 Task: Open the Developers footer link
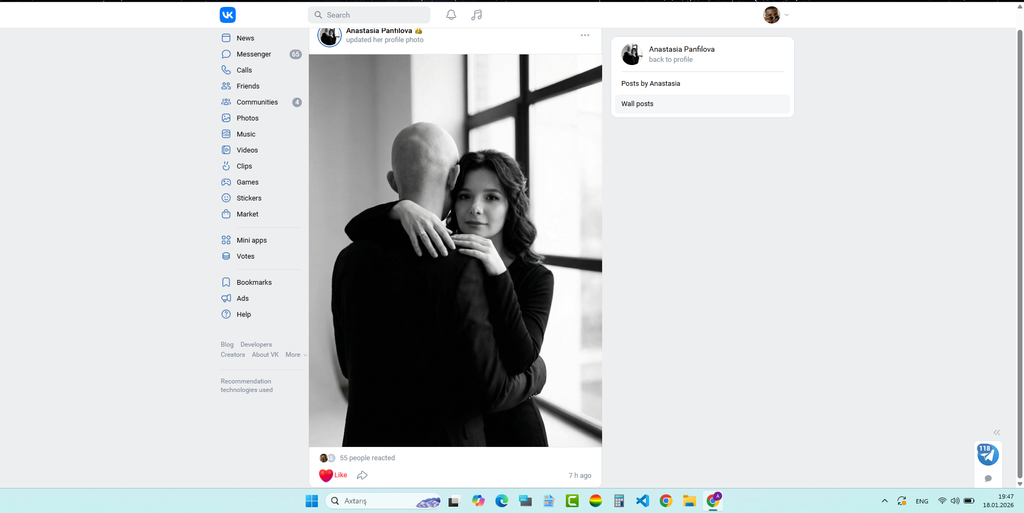click(x=256, y=344)
